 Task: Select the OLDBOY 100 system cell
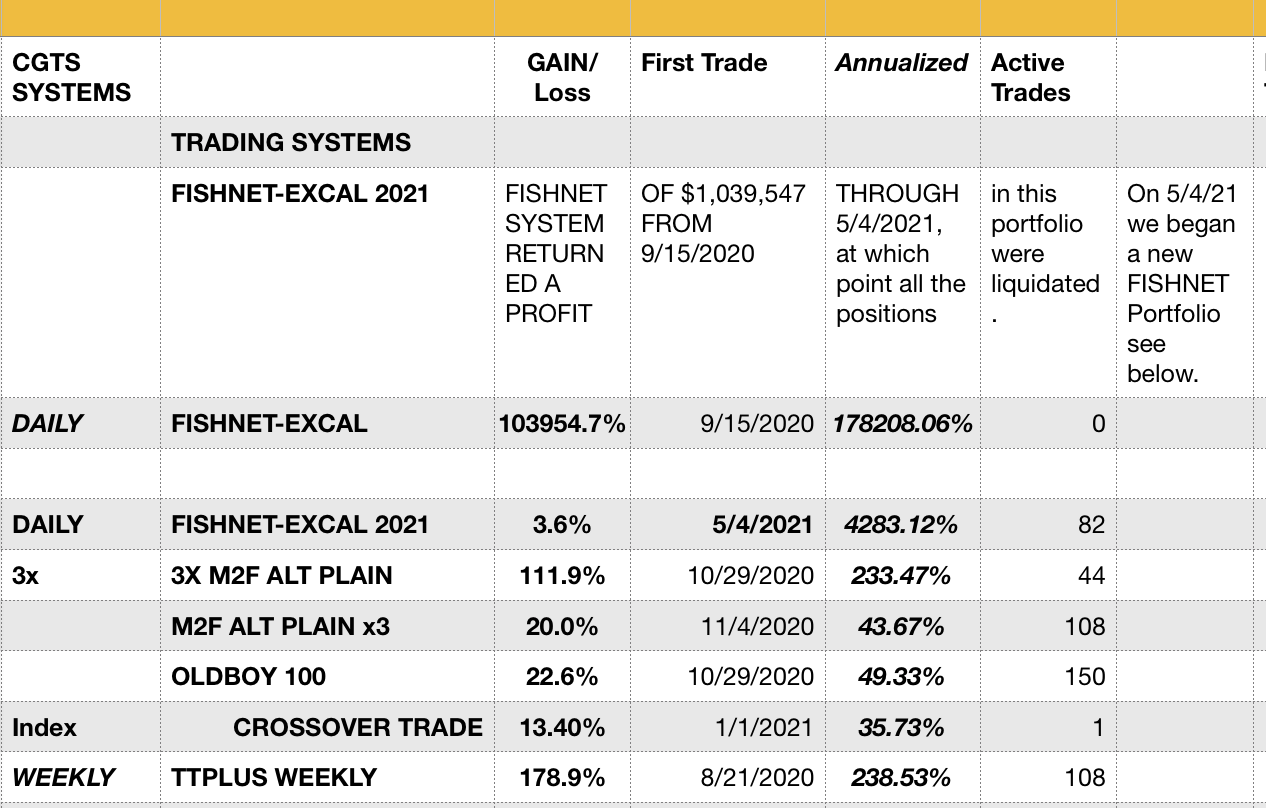point(327,676)
